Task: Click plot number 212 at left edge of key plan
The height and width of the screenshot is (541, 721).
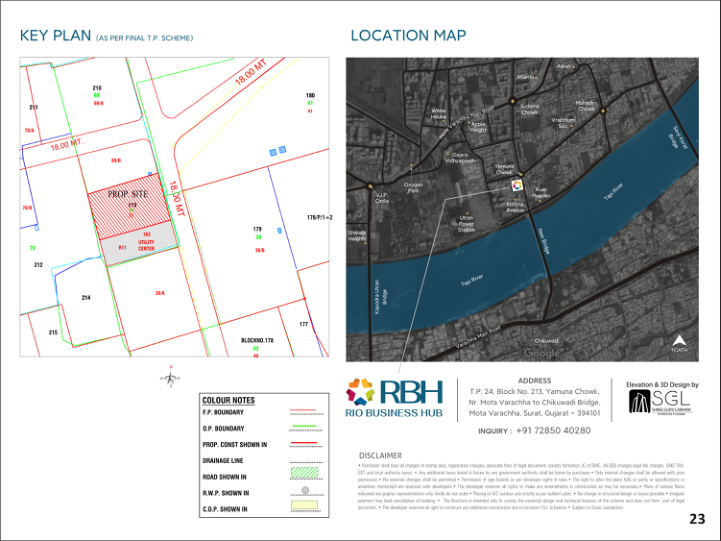Action: [x=38, y=265]
